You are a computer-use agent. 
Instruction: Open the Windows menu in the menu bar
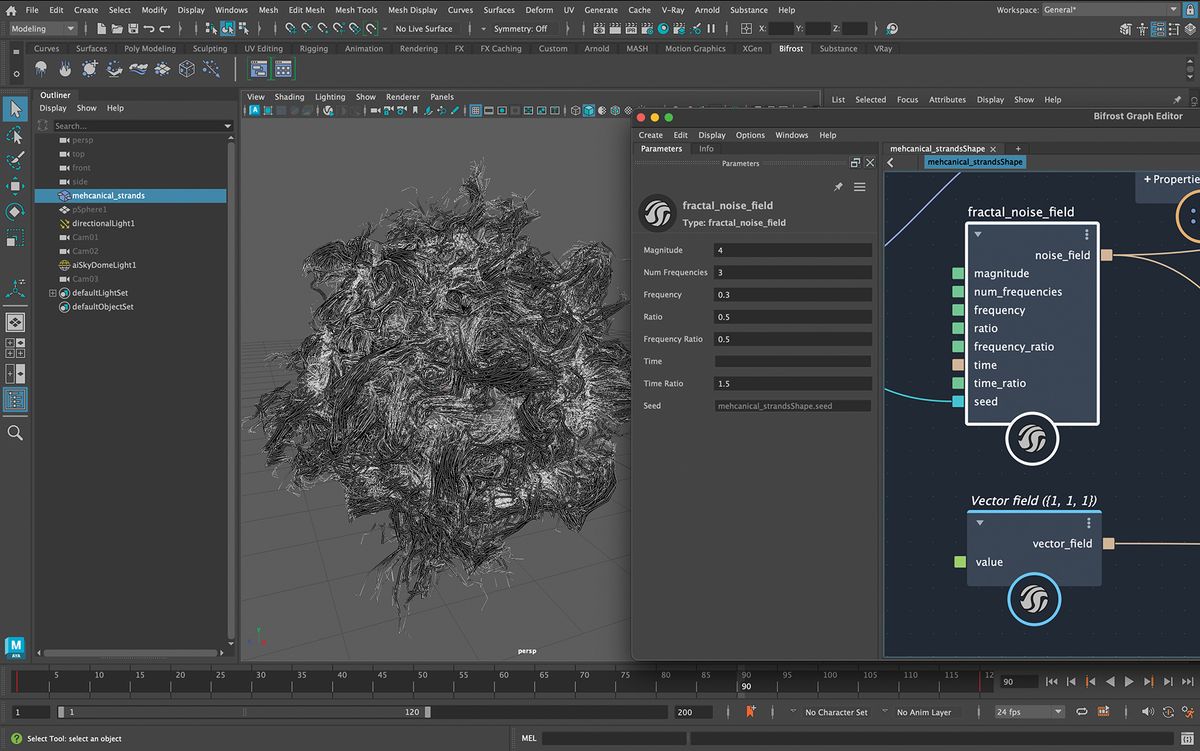[x=231, y=9]
